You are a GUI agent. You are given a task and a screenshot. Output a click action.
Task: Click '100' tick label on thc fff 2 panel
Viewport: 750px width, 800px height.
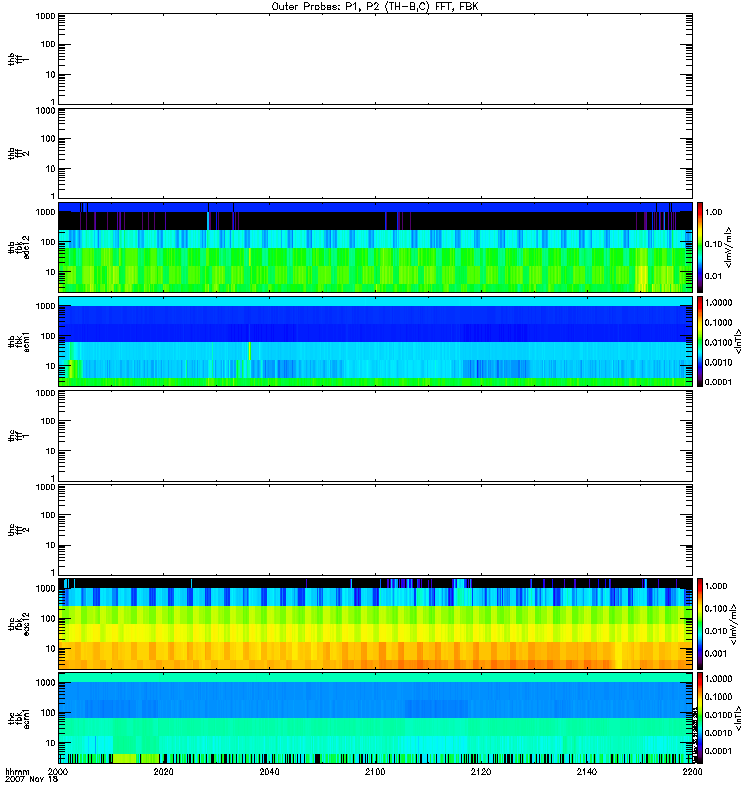[48, 515]
